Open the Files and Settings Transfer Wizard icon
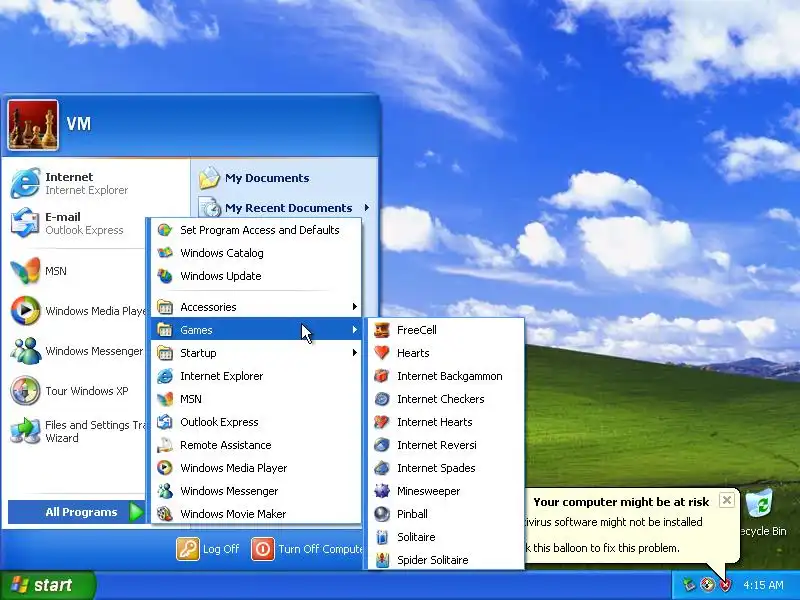 point(25,431)
